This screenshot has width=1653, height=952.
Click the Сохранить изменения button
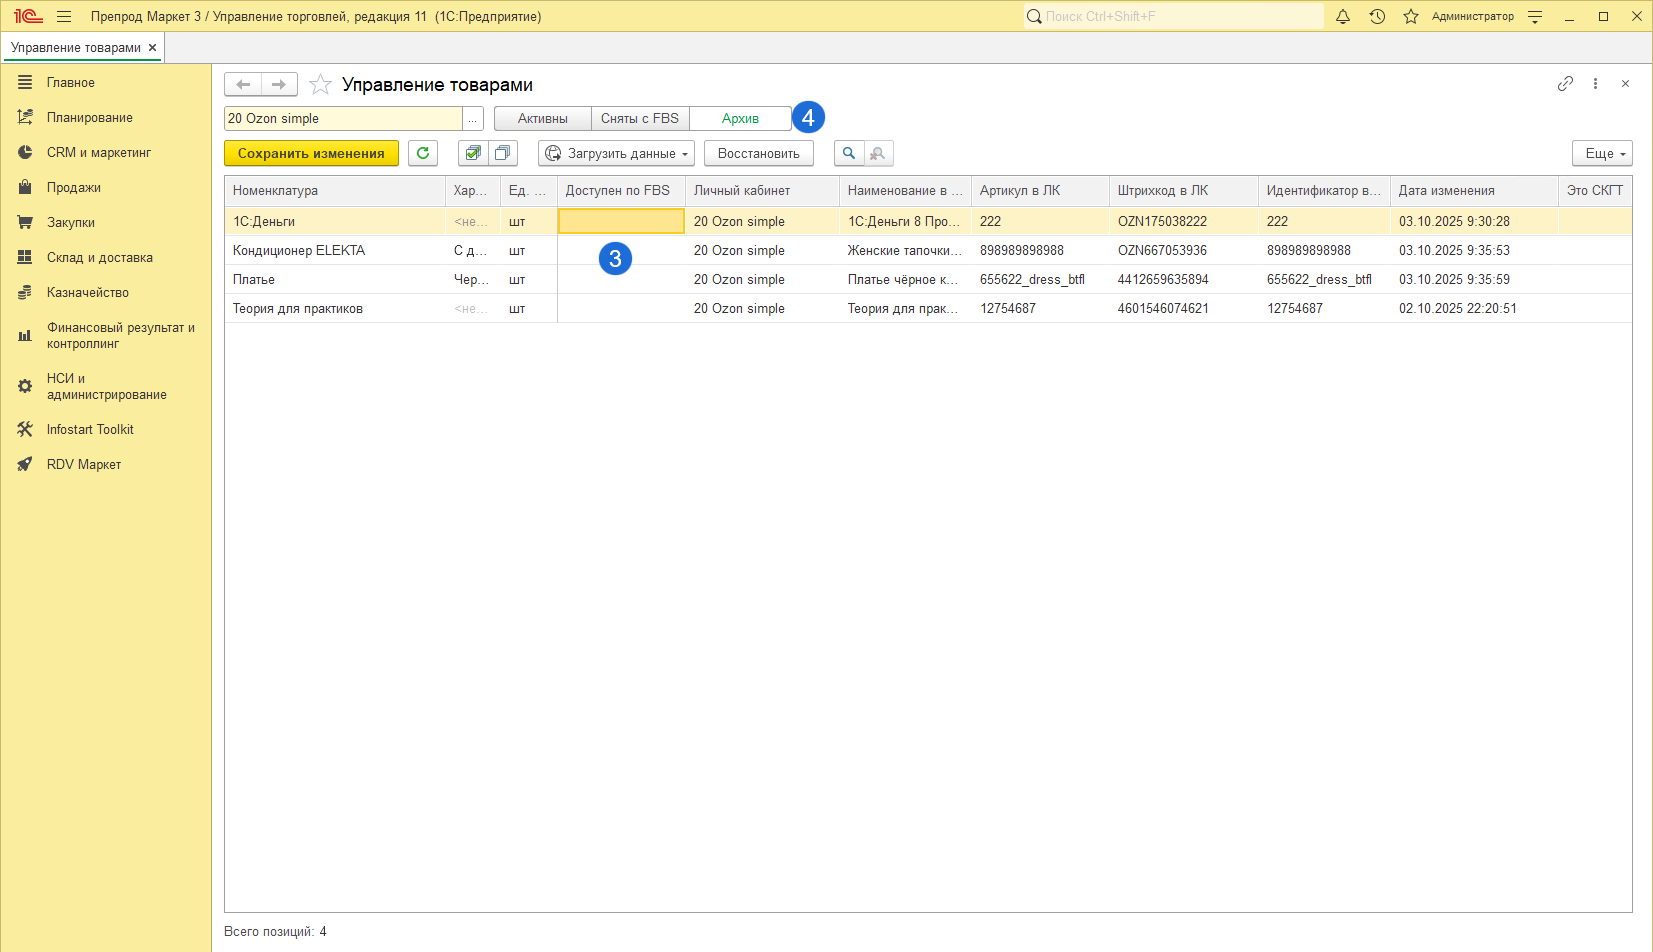coord(311,153)
